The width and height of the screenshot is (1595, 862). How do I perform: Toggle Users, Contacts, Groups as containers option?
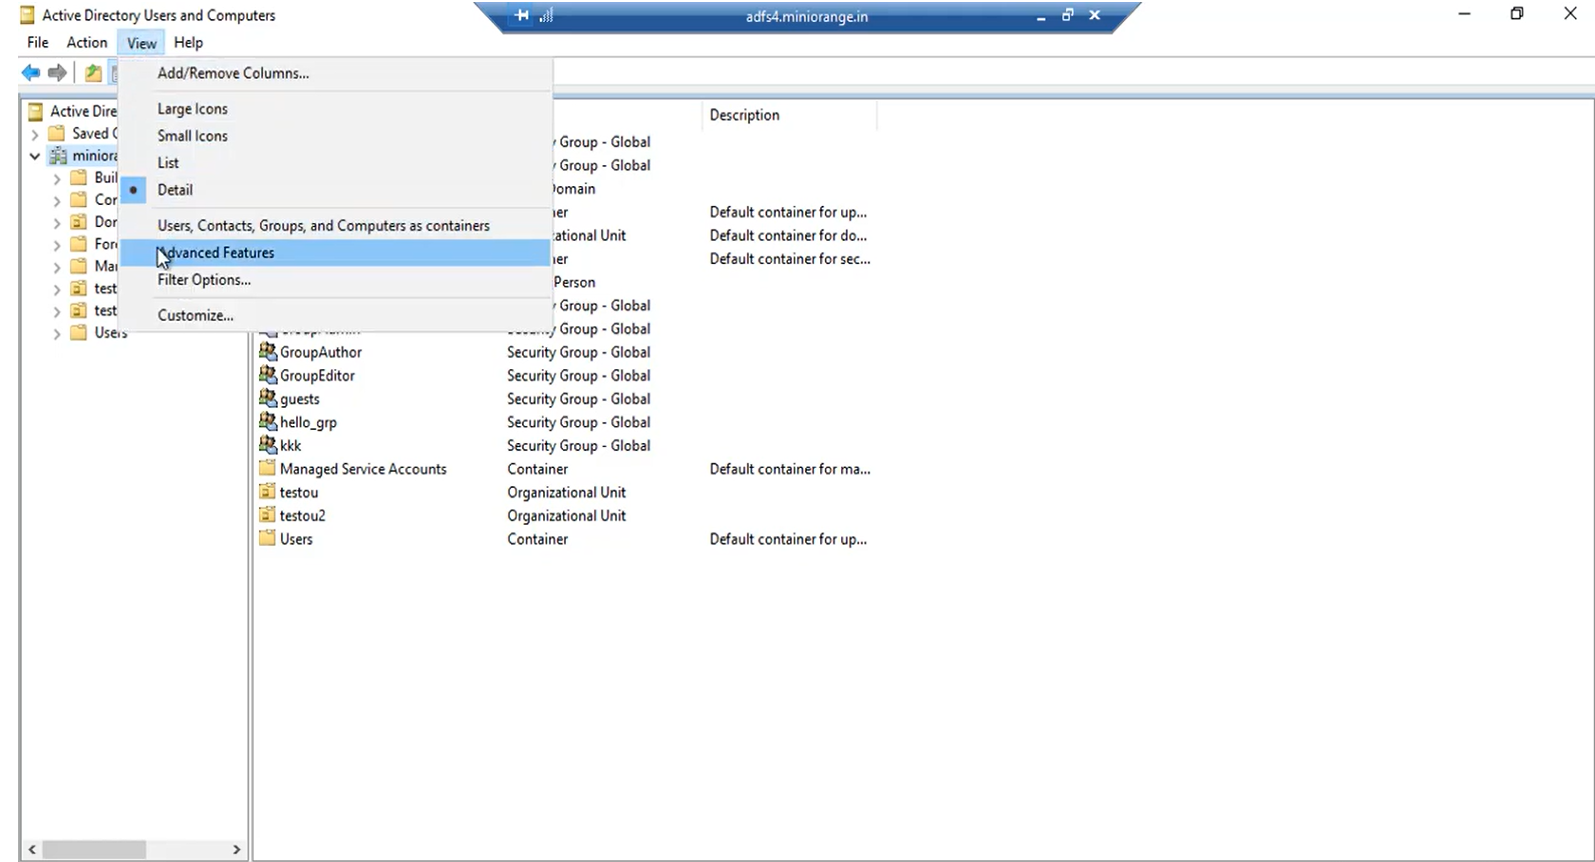click(x=335, y=226)
